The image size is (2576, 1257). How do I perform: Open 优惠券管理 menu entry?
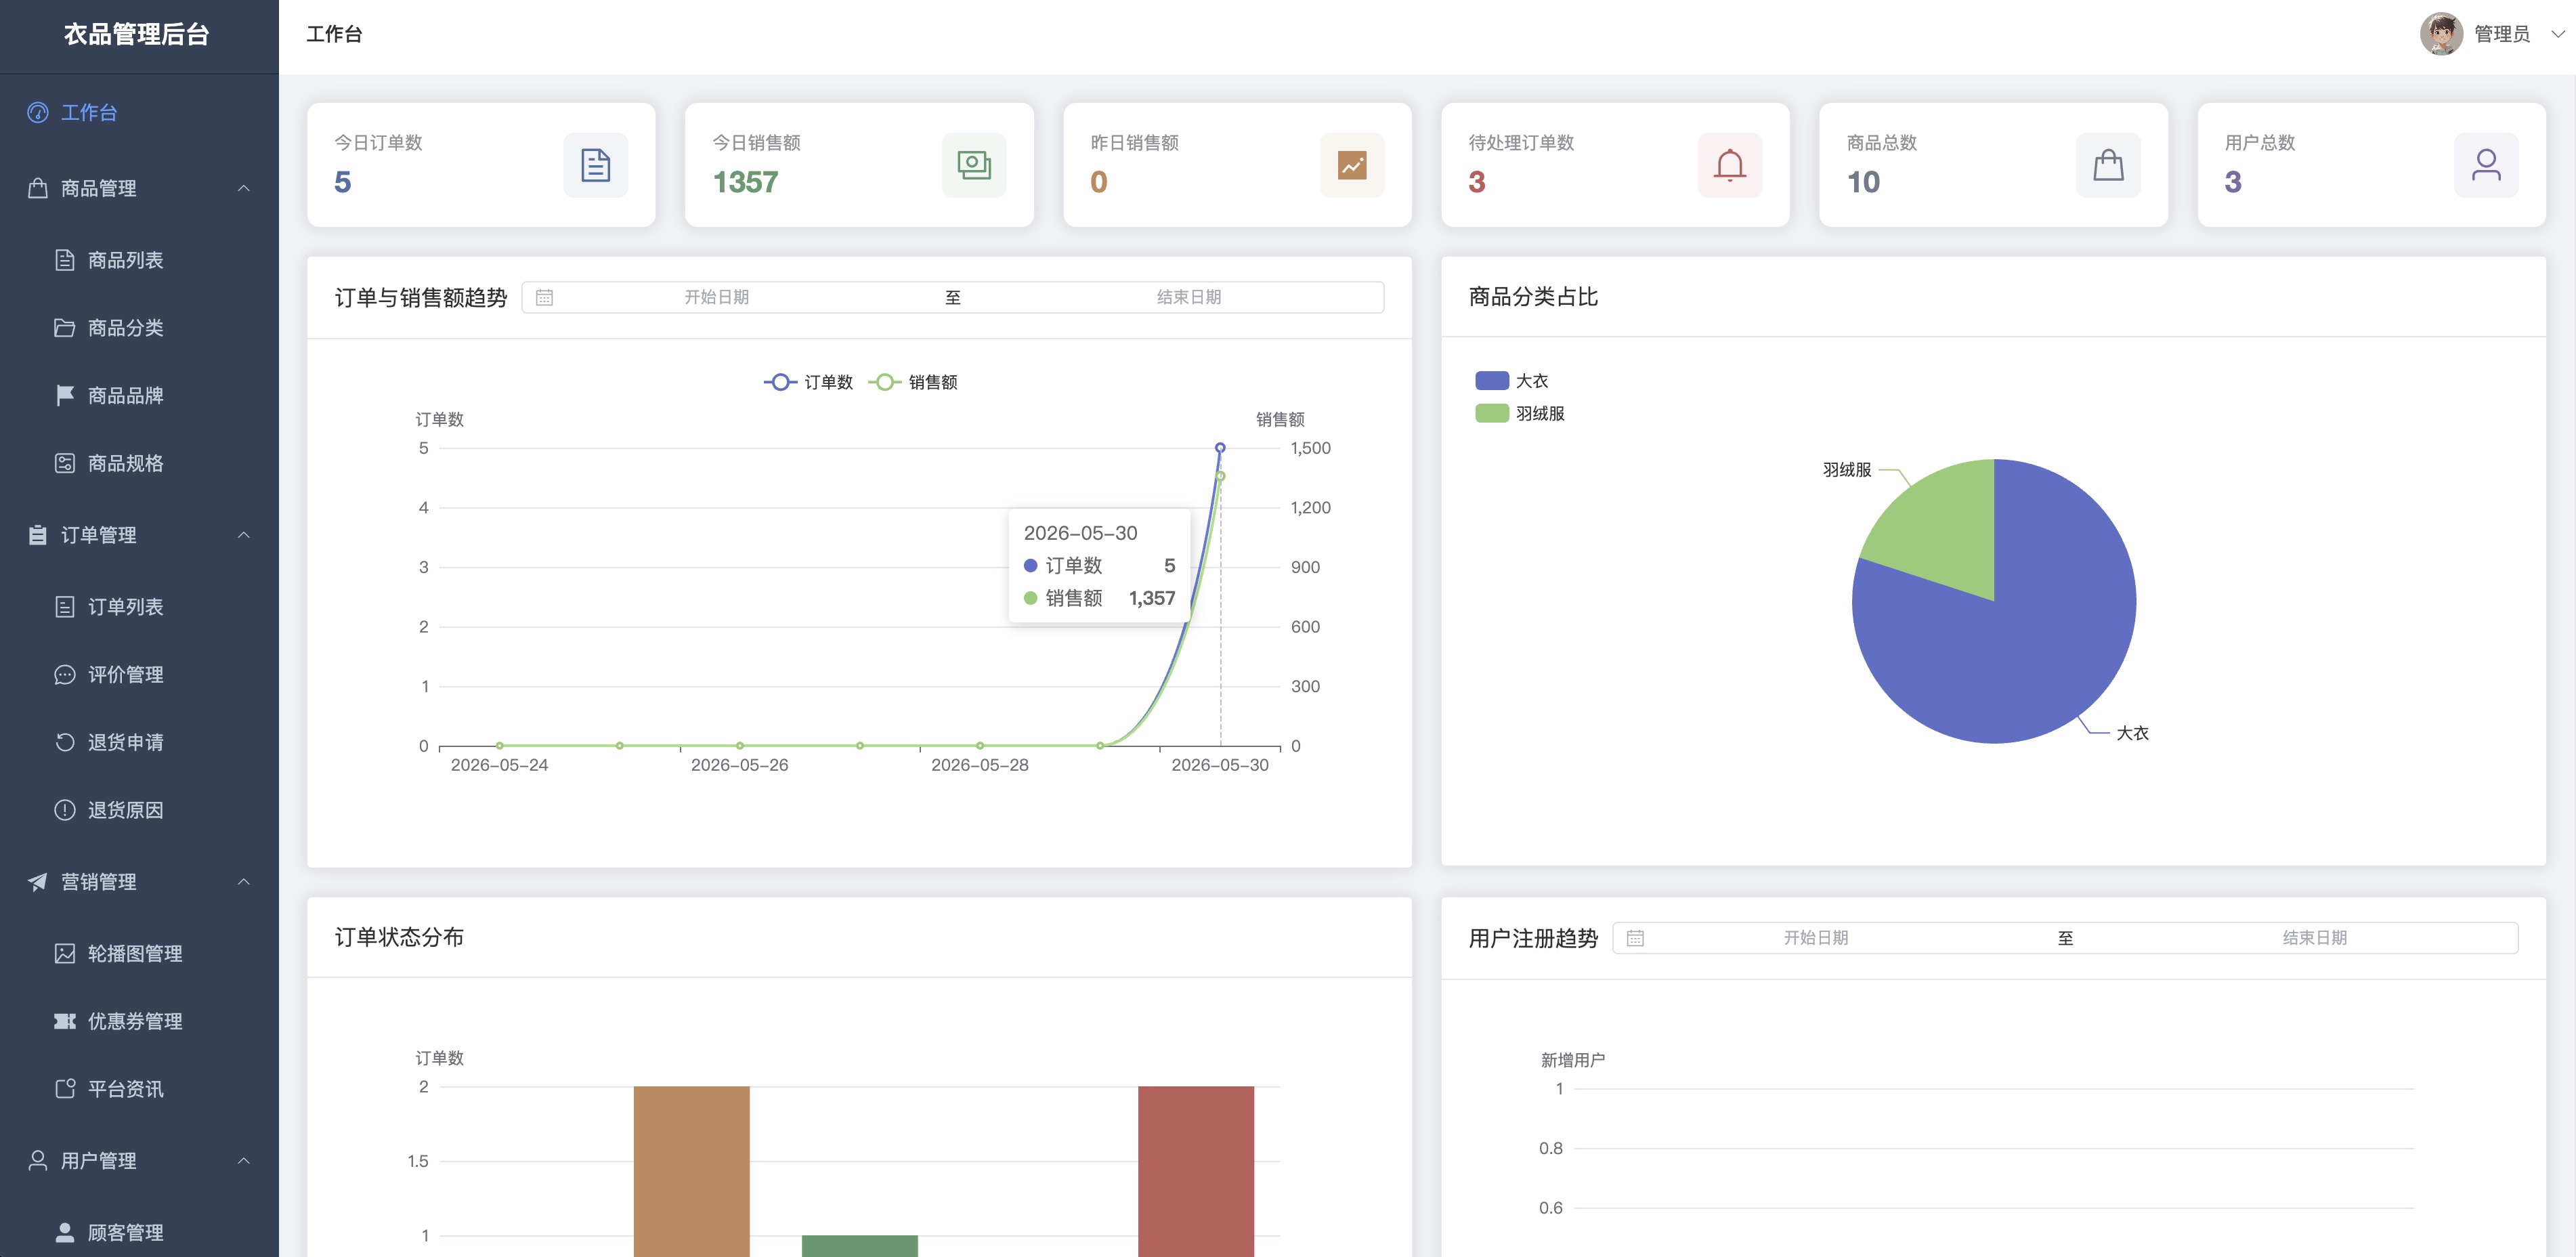(139, 1021)
